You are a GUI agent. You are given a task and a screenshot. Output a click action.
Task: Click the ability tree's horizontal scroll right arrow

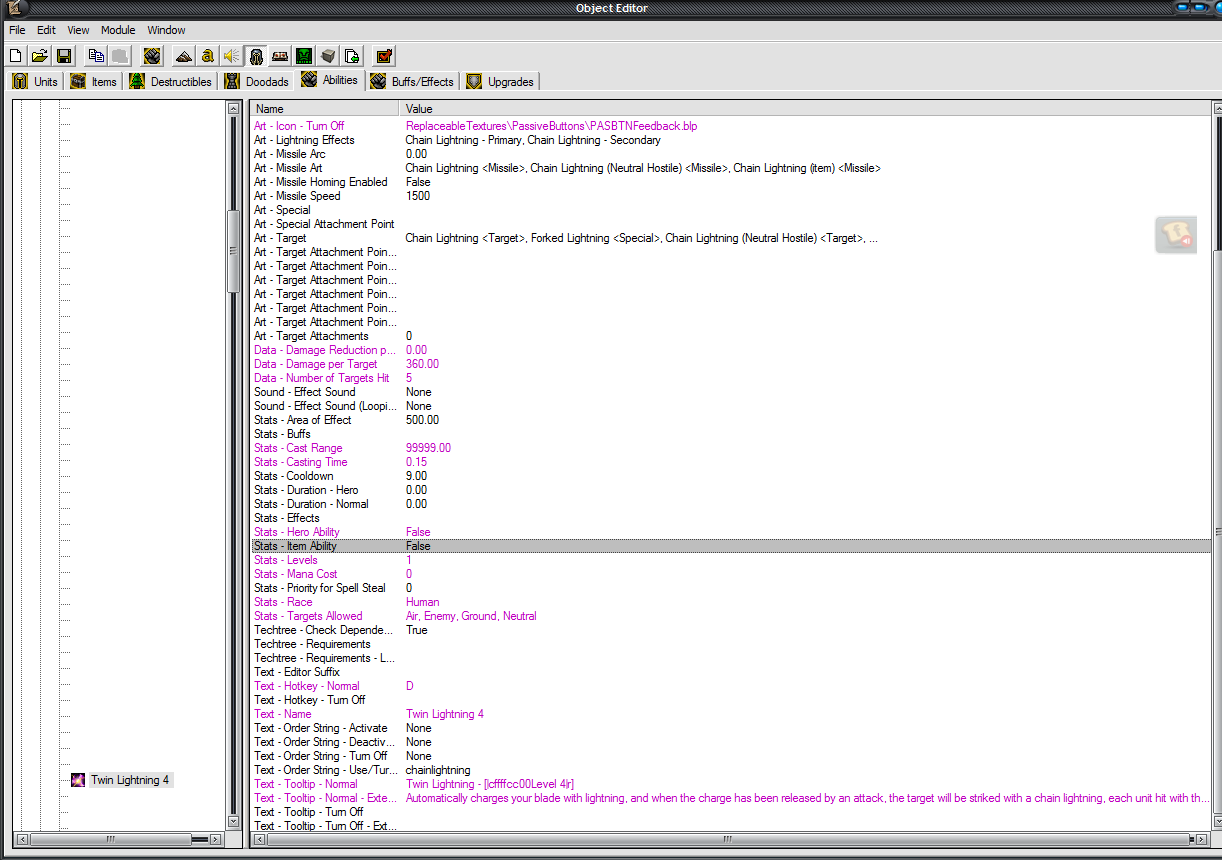click(215, 839)
